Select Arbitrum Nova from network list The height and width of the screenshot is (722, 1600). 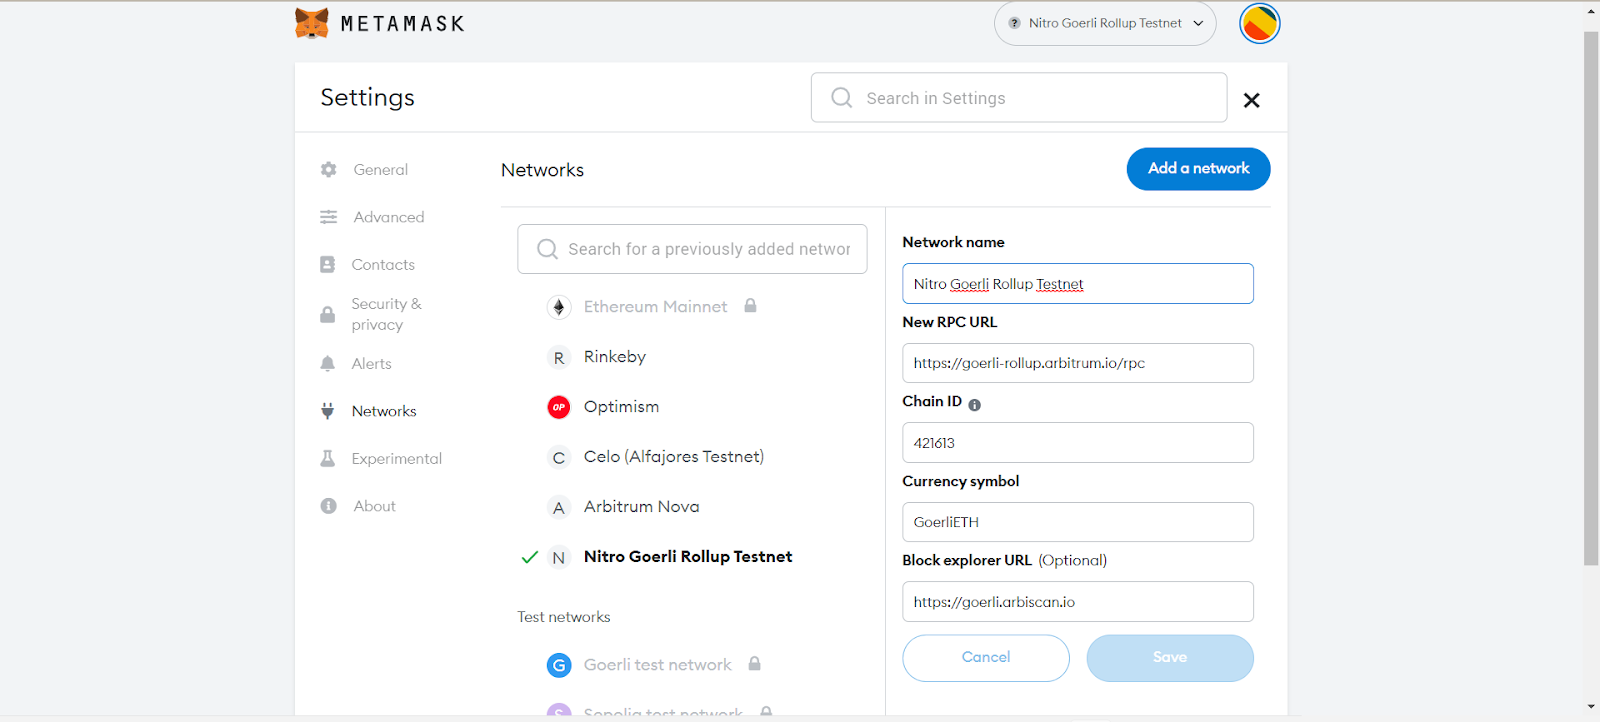[x=641, y=507]
